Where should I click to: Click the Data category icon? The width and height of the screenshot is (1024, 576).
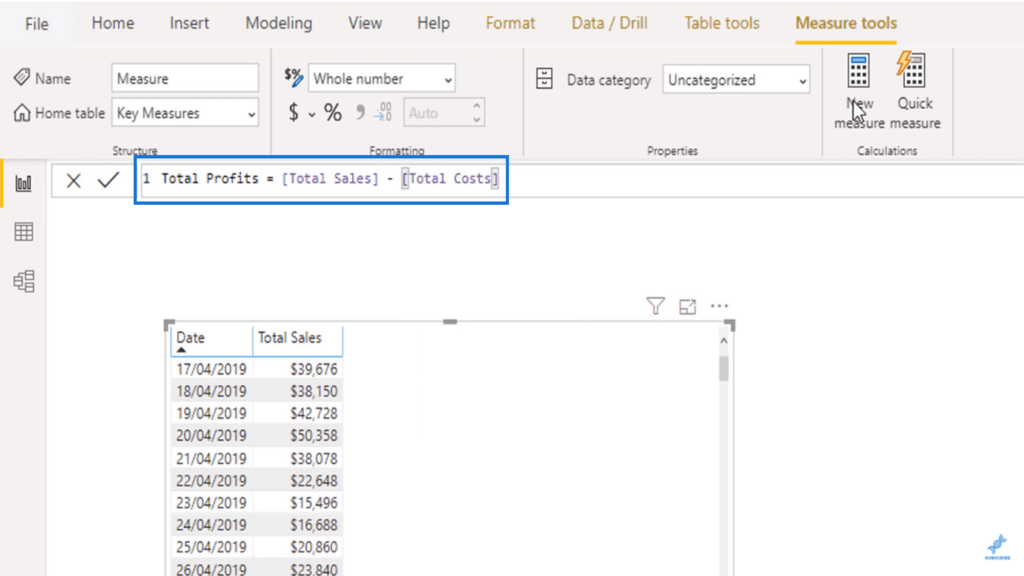(x=544, y=79)
